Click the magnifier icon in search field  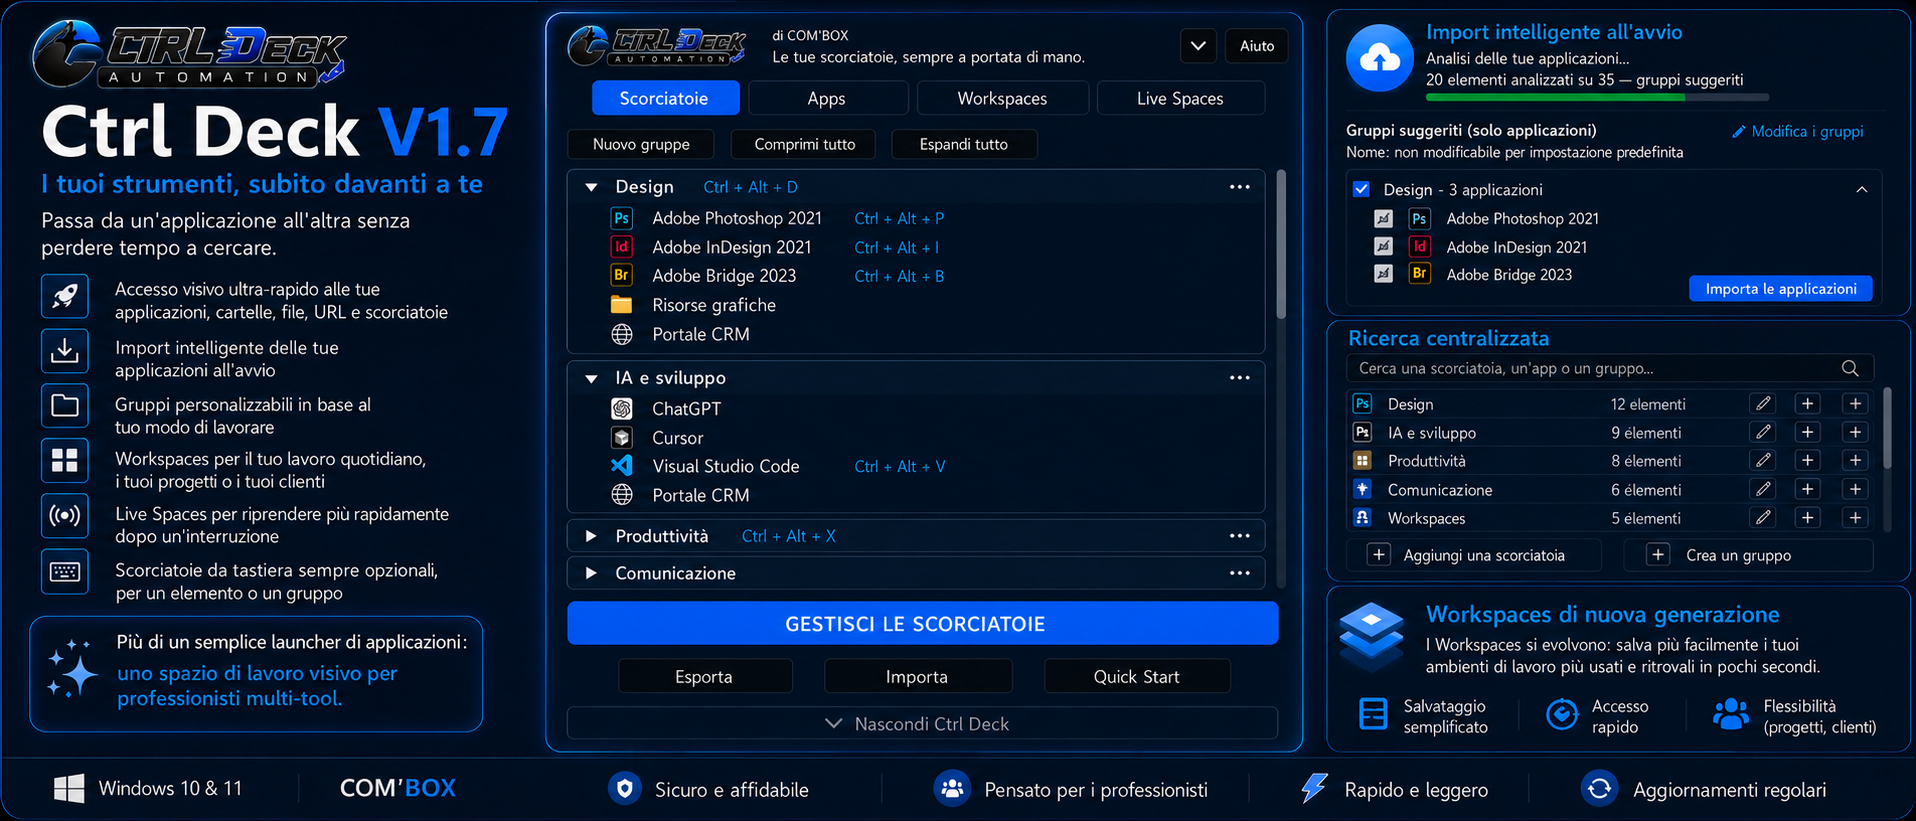1850,368
